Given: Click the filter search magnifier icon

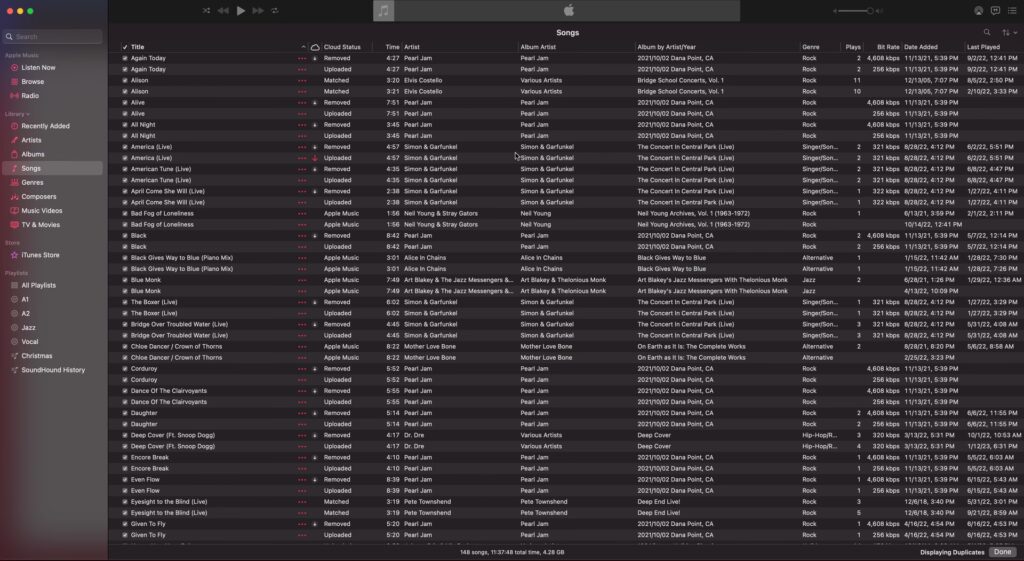Looking at the screenshot, I should click(987, 33).
